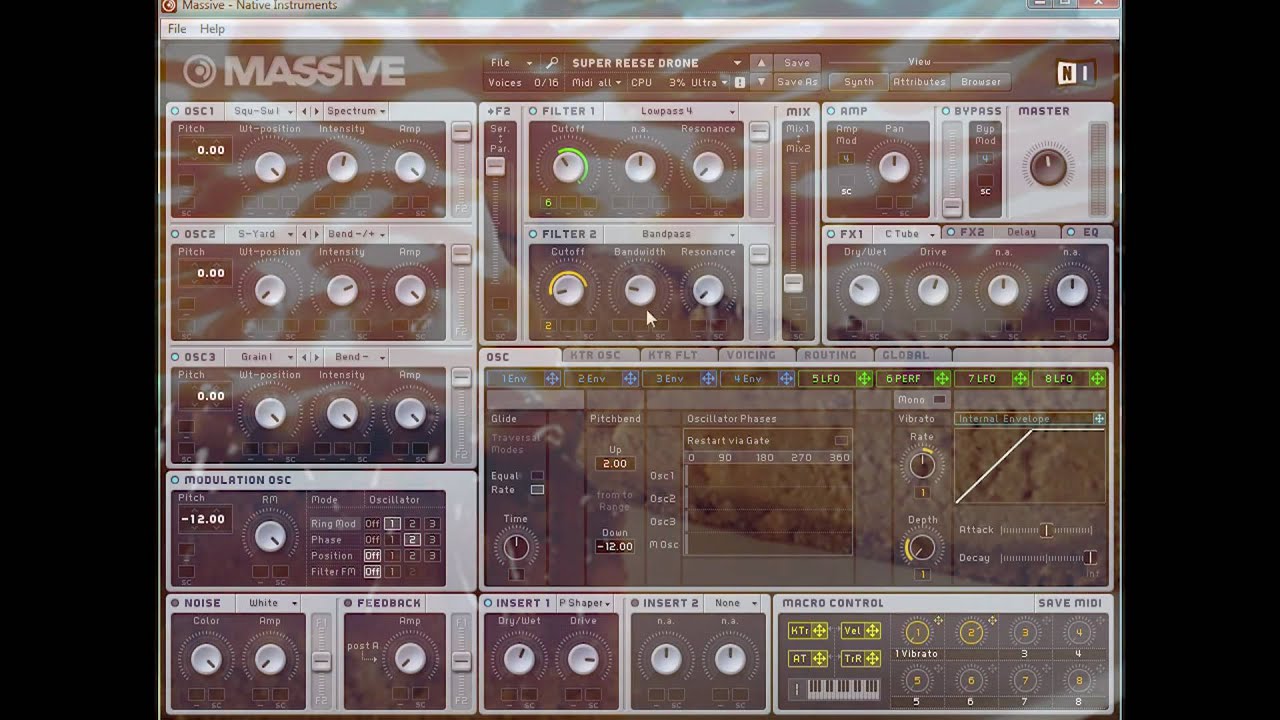The height and width of the screenshot is (720, 1280).
Task: Load previous preset with up arrow
Action: (761, 63)
